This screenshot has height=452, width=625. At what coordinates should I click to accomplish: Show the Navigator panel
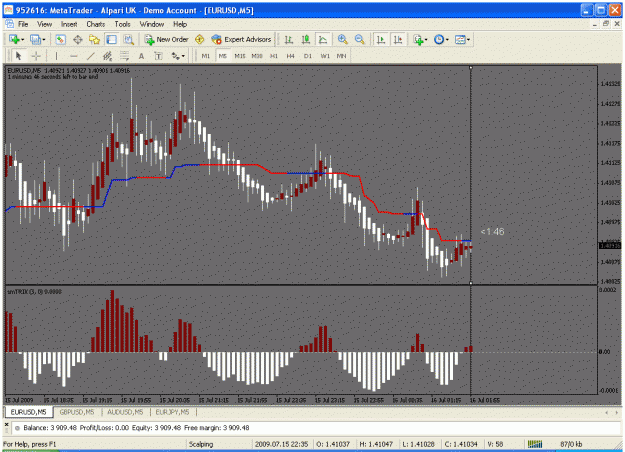pos(94,39)
